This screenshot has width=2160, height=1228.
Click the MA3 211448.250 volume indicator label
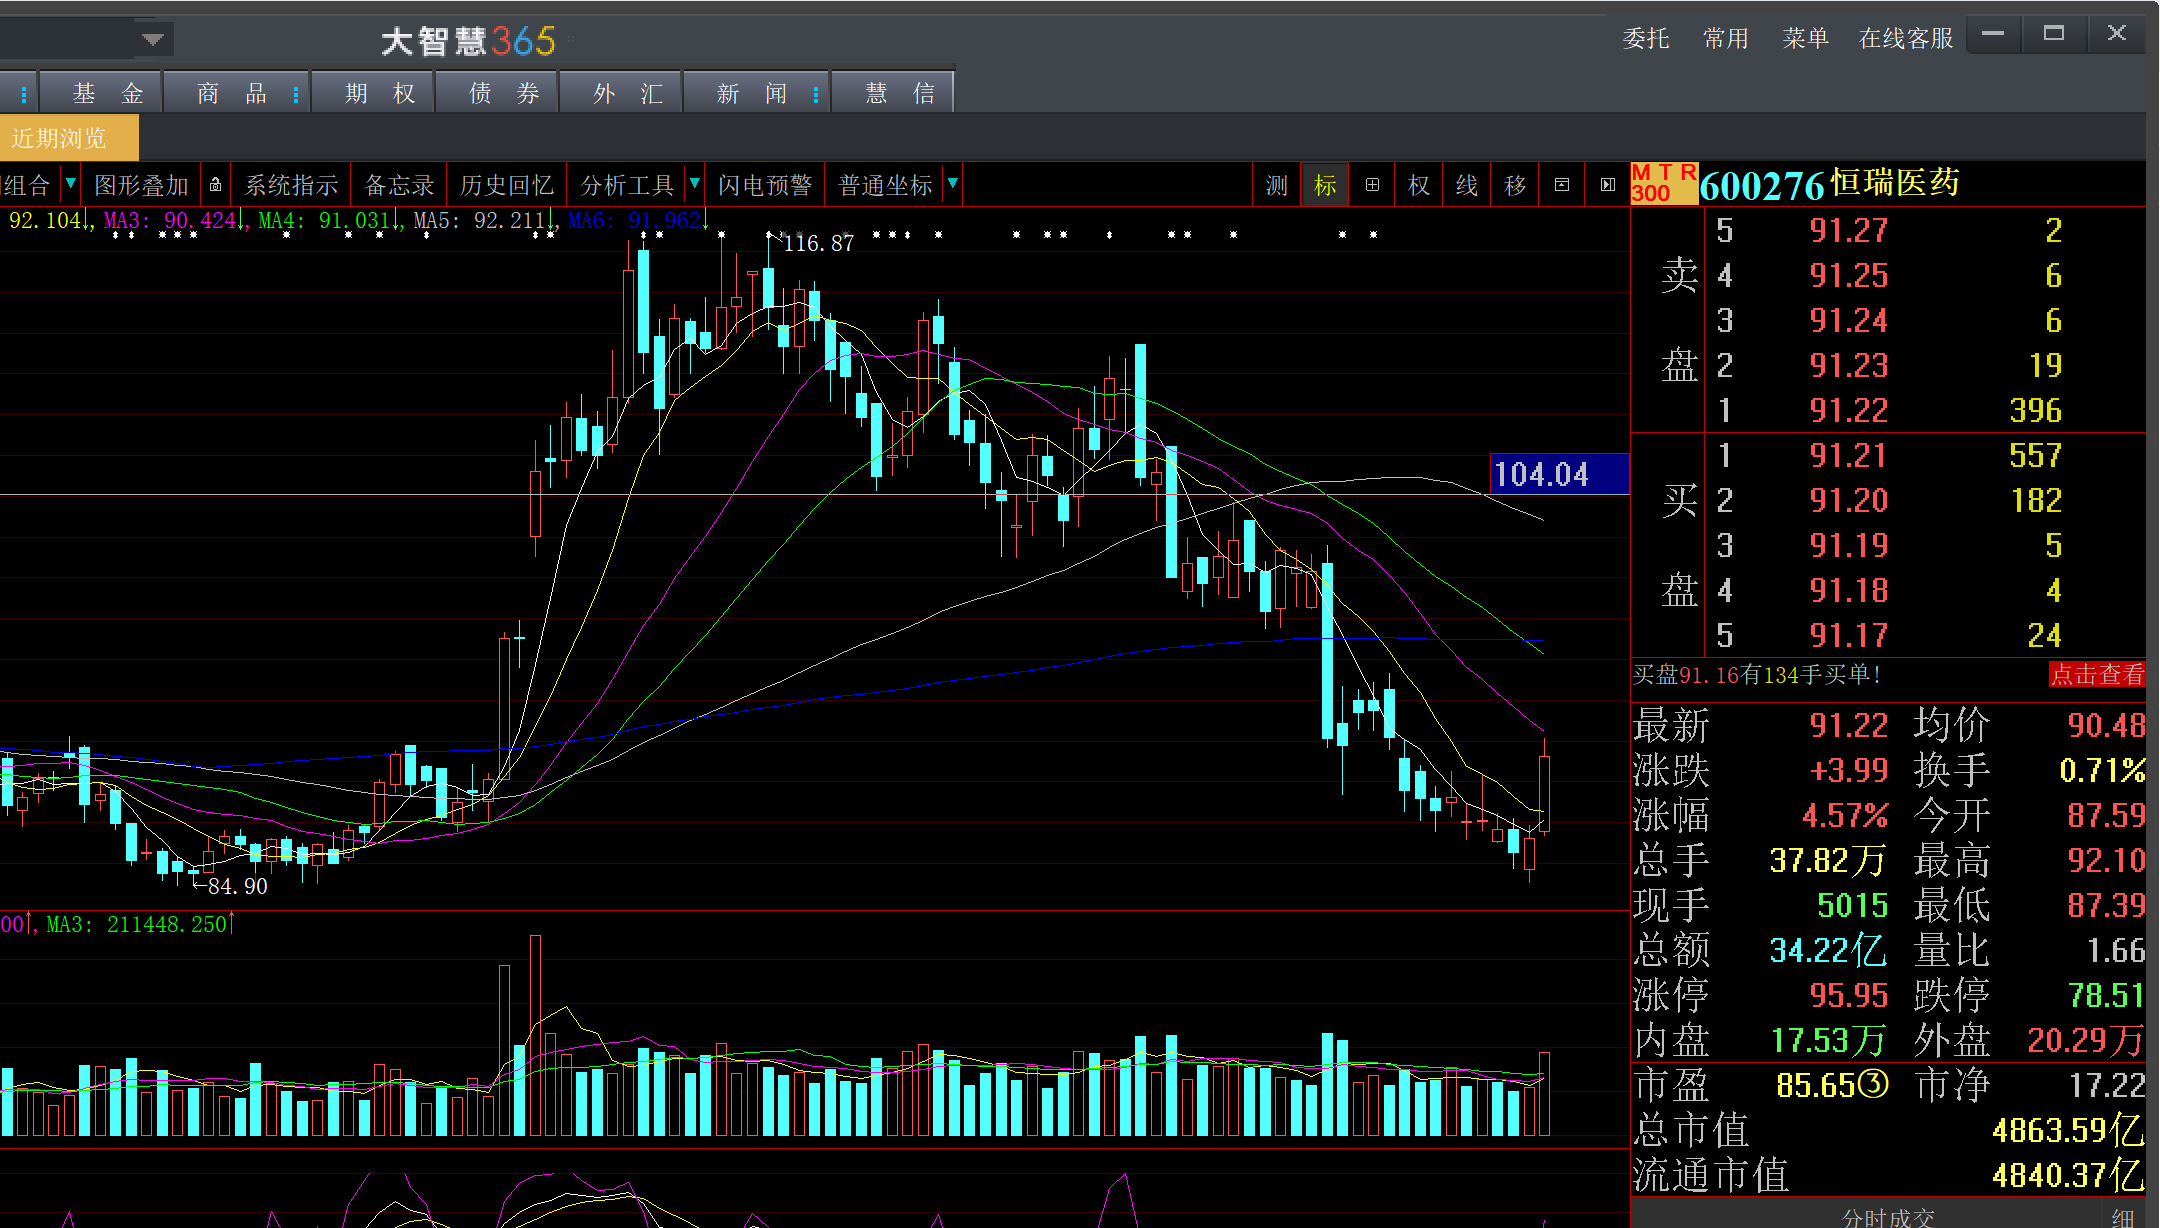coord(139,924)
